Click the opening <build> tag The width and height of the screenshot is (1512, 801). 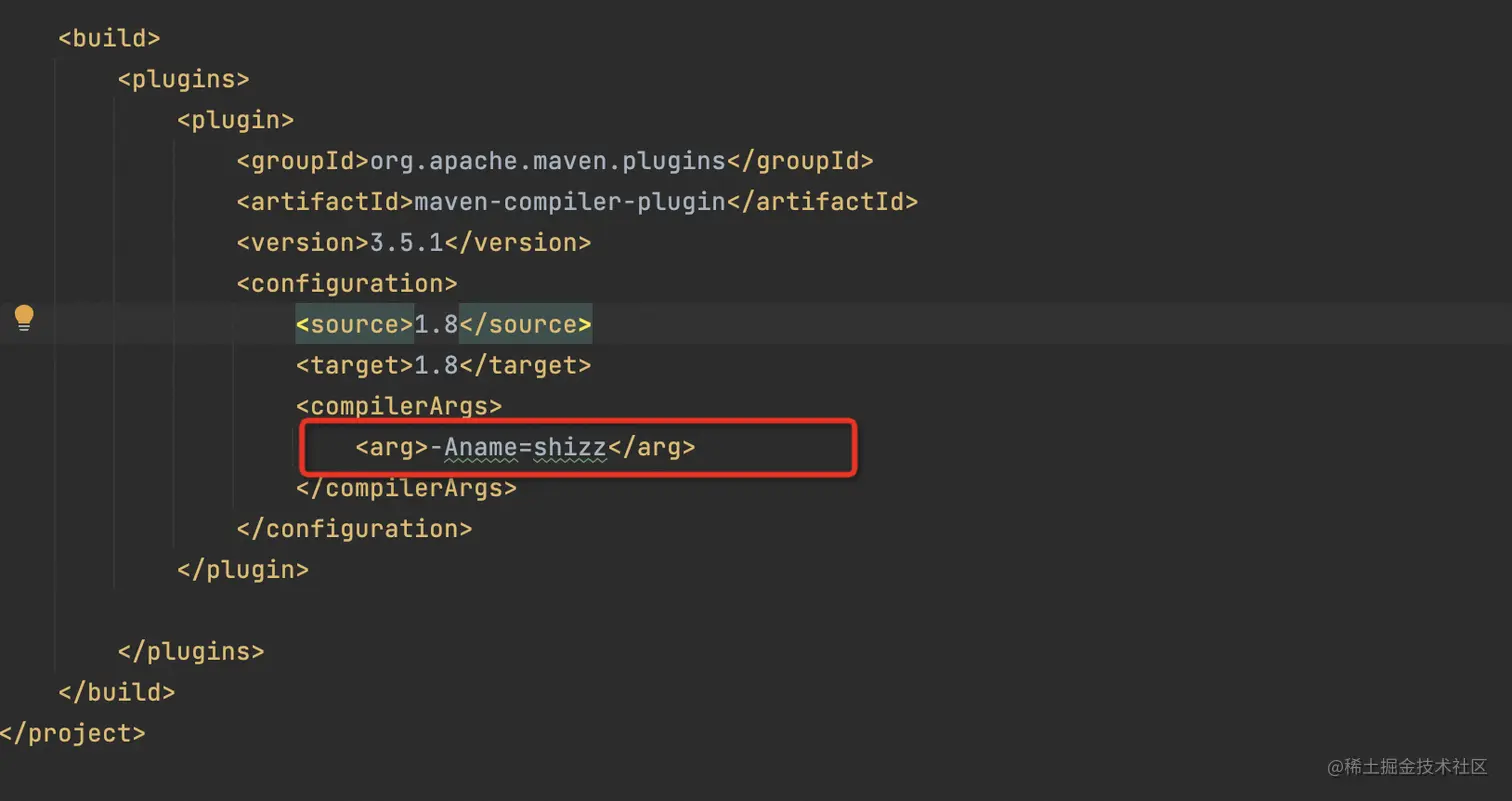click(x=109, y=38)
